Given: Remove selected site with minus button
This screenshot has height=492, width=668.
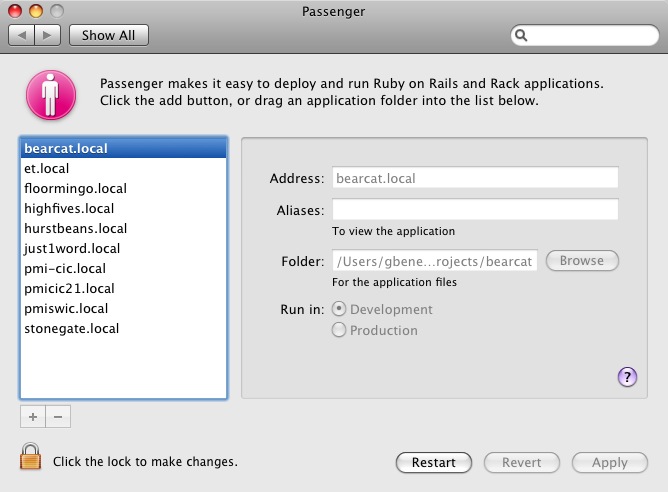Looking at the screenshot, I should [x=58, y=416].
